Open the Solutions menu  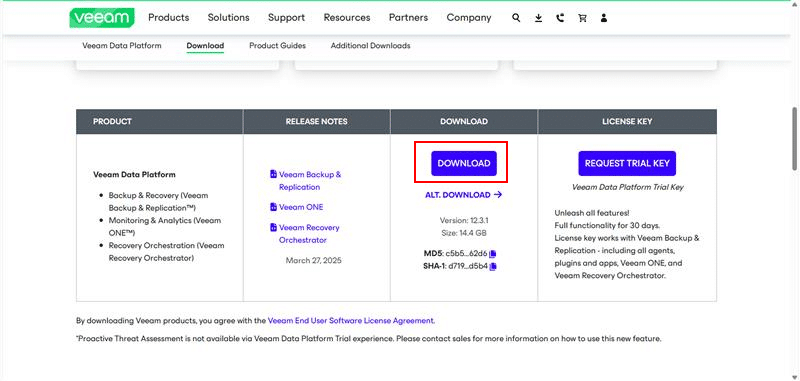coord(229,18)
